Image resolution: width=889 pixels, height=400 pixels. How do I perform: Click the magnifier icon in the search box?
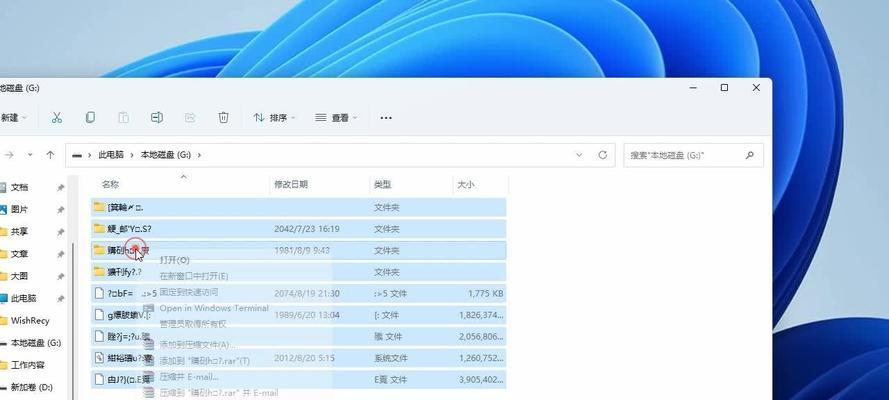750,155
